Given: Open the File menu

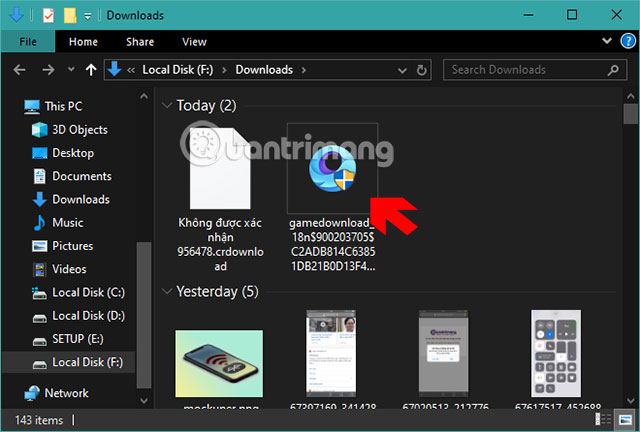Looking at the screenshot, I should click(x=28, y=42).
